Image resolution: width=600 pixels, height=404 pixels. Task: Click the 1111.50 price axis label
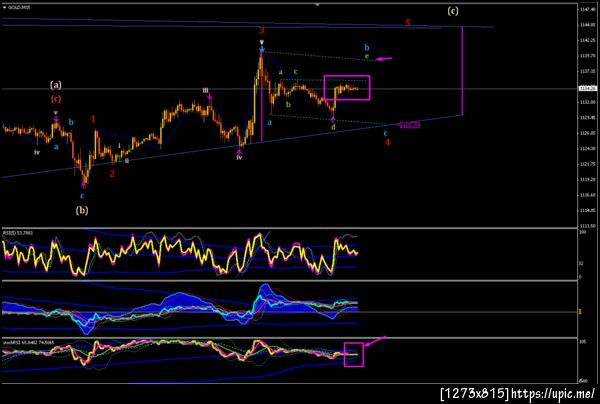[586, 226]
